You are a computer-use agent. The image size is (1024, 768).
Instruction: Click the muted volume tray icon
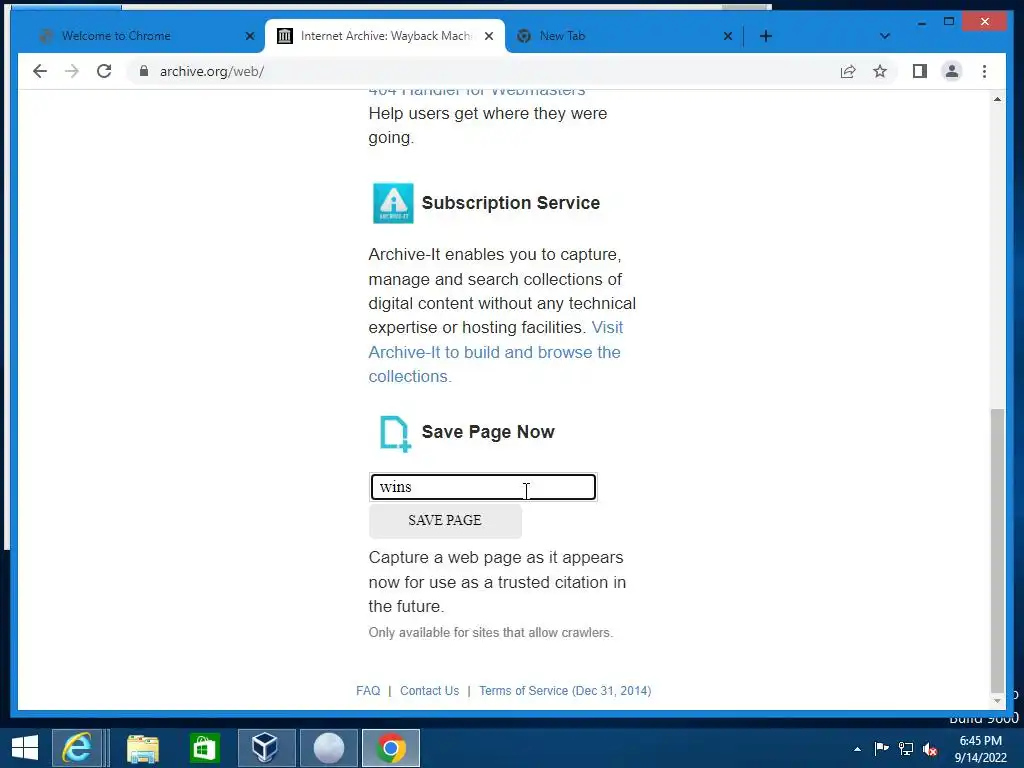coord(930,749)
